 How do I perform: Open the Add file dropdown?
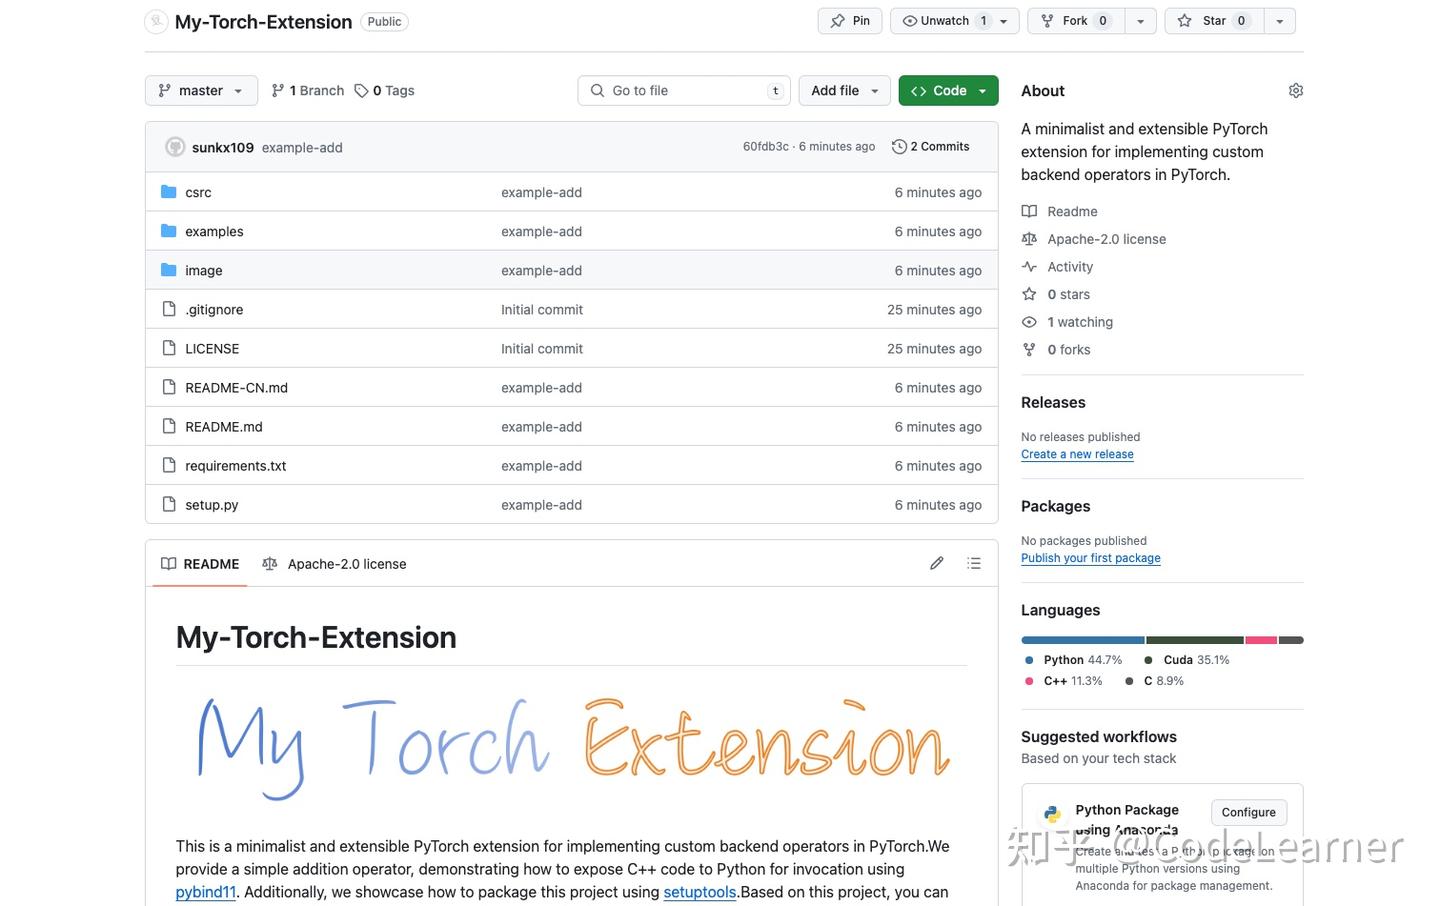coord(843,90)
